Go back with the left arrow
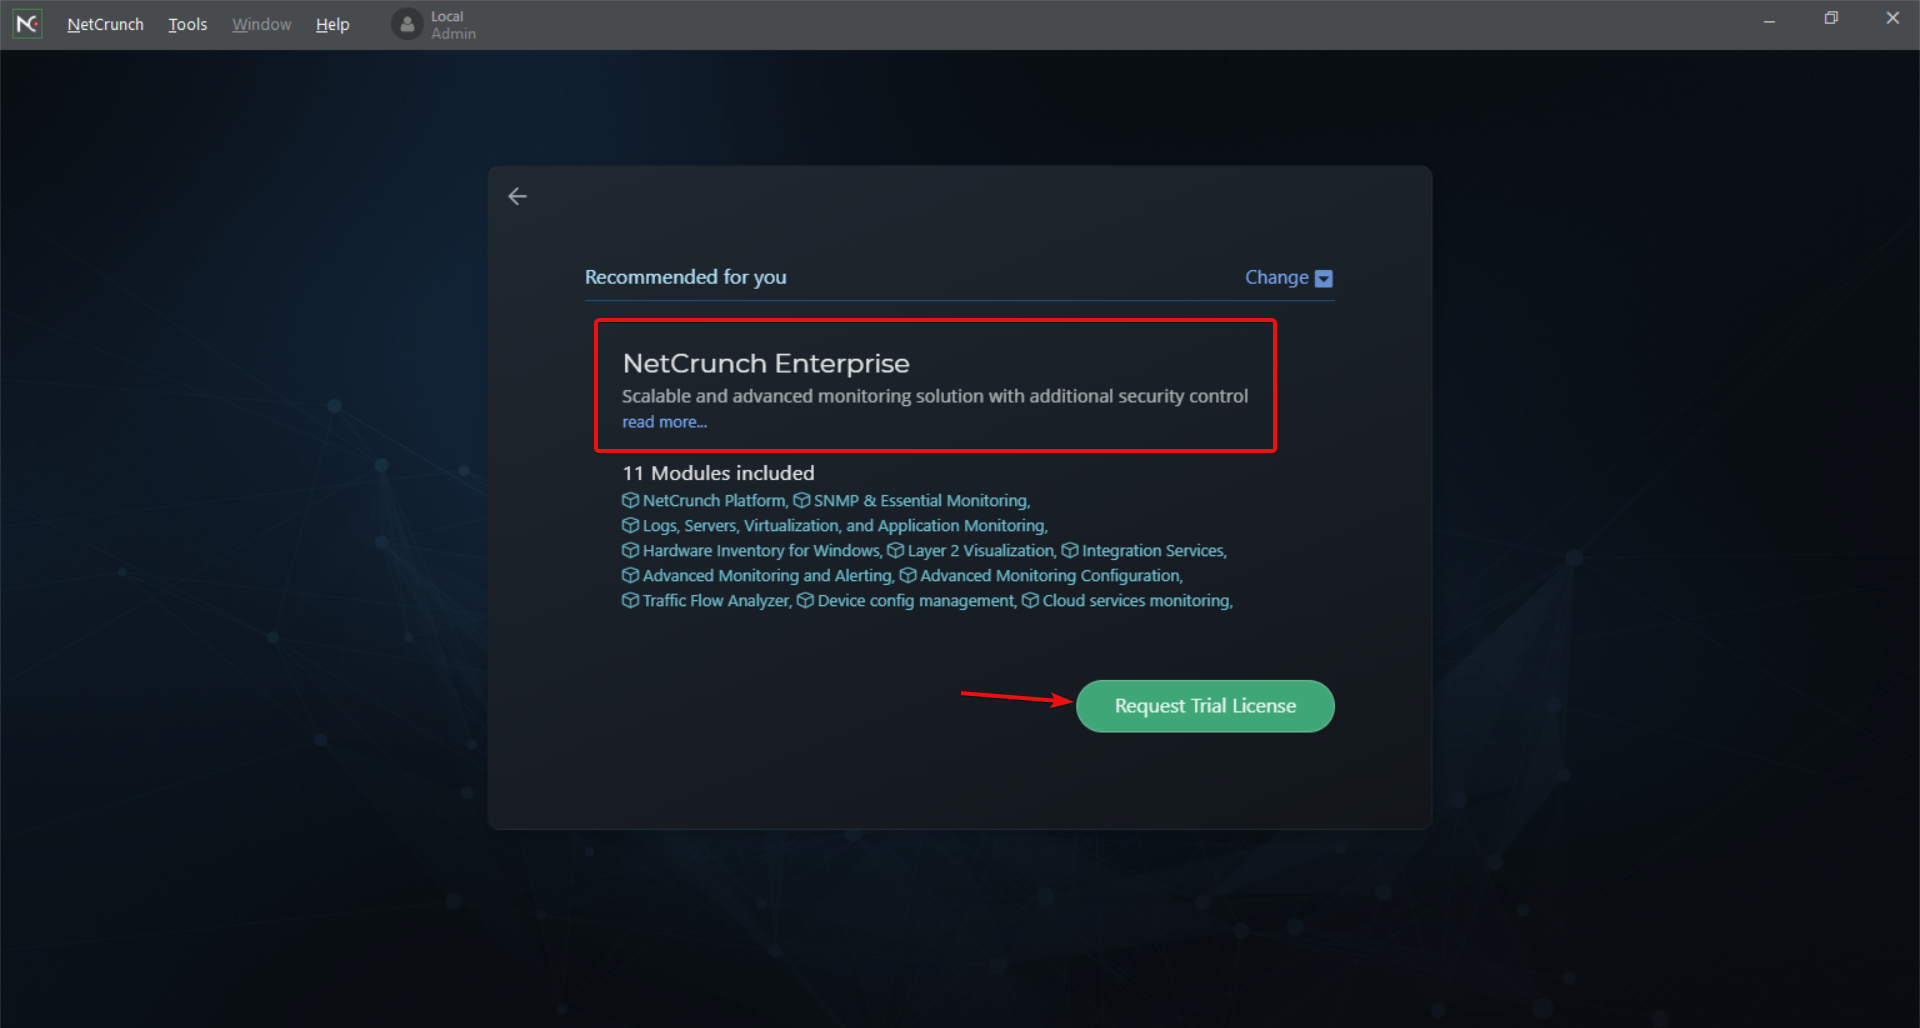The width and height of the screenshot is (1920, 1028). (517, 196)
